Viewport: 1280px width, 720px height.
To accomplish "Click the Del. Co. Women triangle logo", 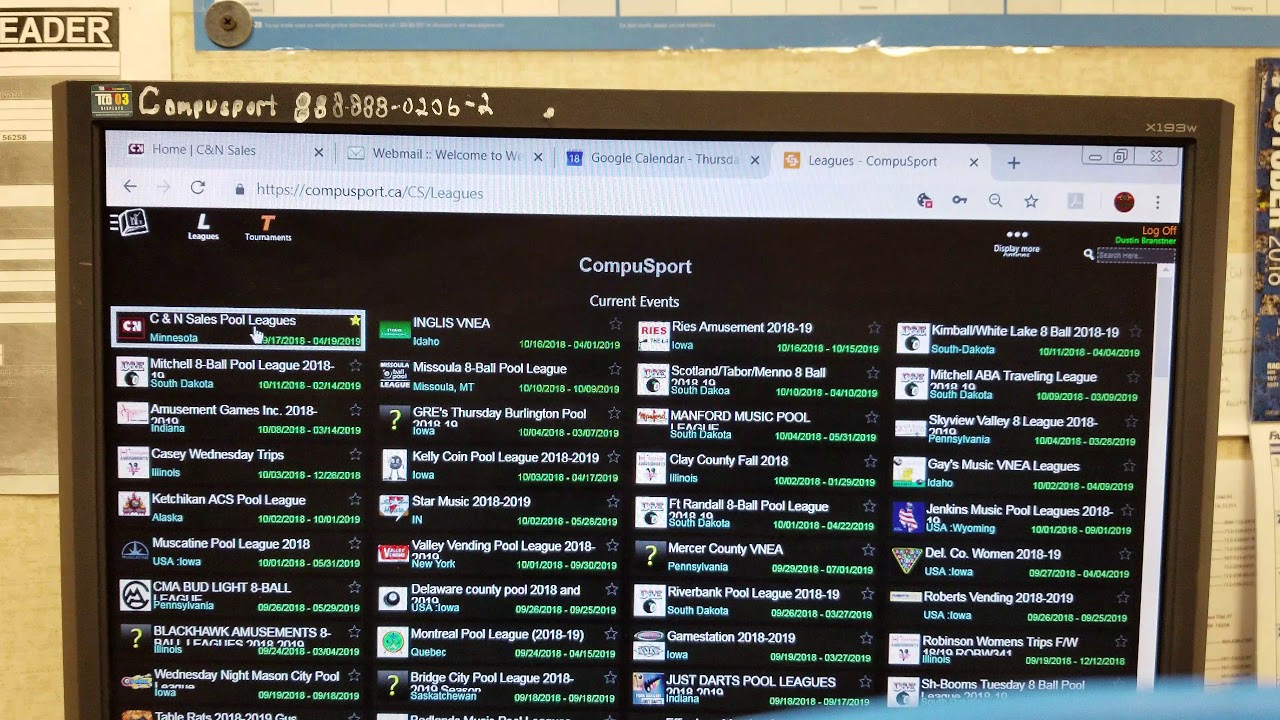I will [906, 560].
